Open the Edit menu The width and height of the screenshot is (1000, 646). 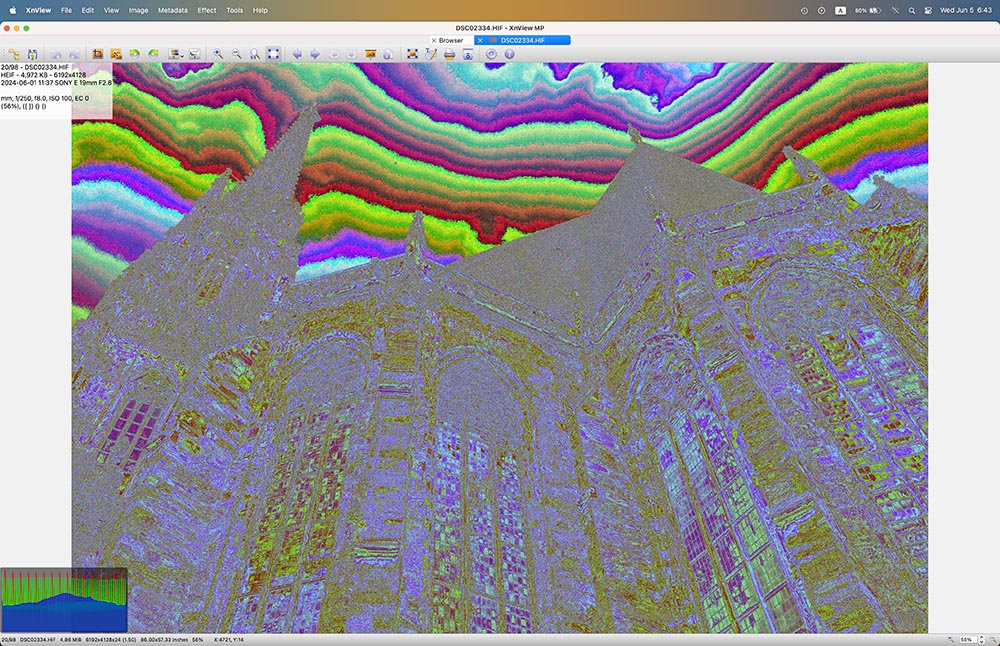pyautogui.click(x=88, y=10)
